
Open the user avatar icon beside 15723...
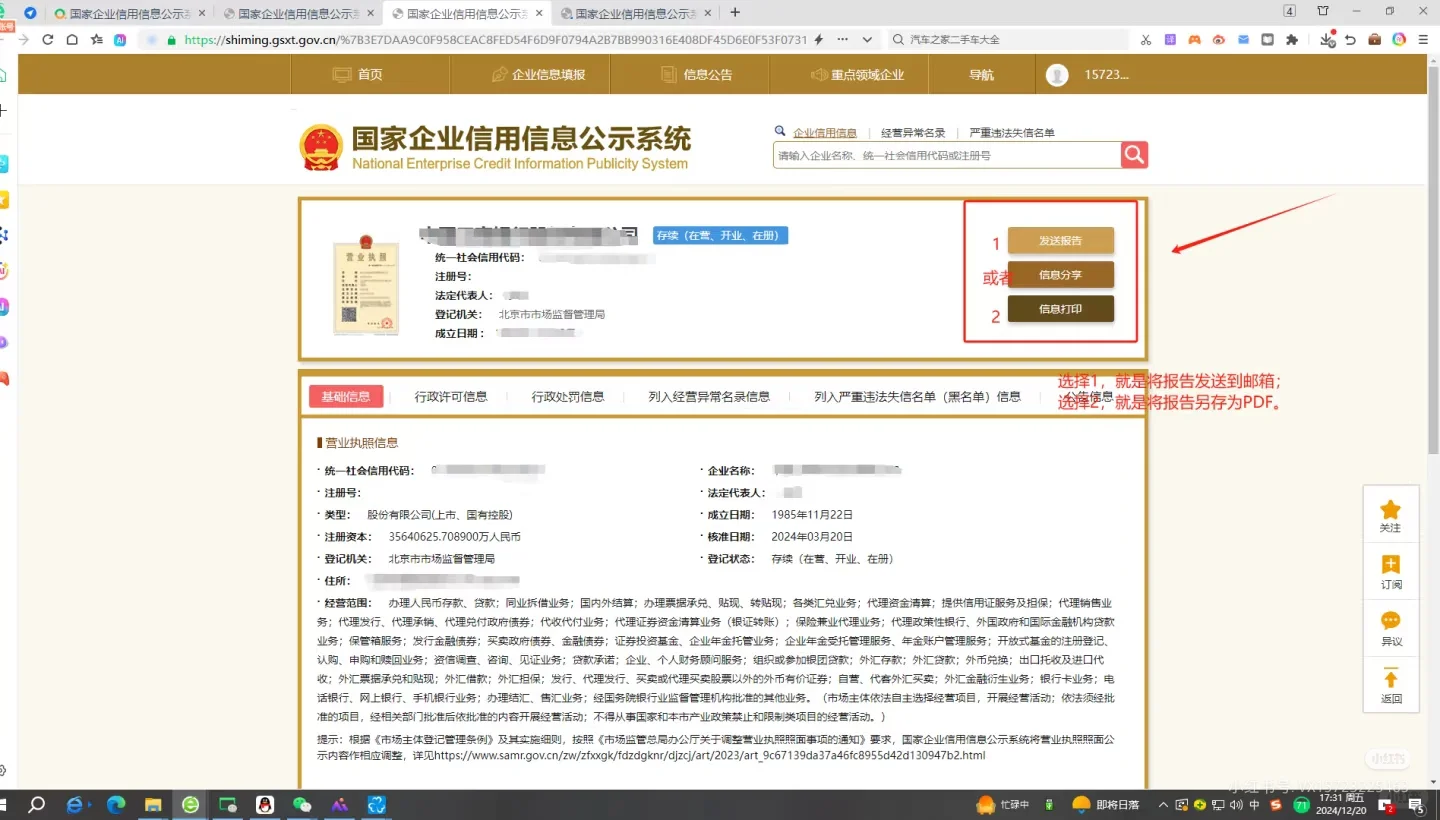1057,74
